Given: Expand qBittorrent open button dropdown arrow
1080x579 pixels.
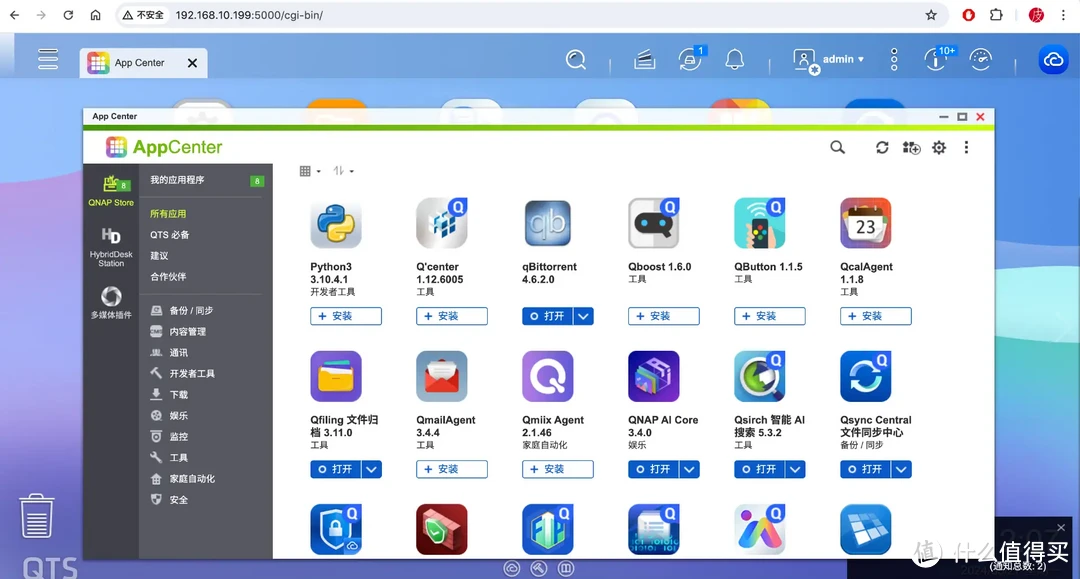Looking at the screenshot, I should pos(583,316).
